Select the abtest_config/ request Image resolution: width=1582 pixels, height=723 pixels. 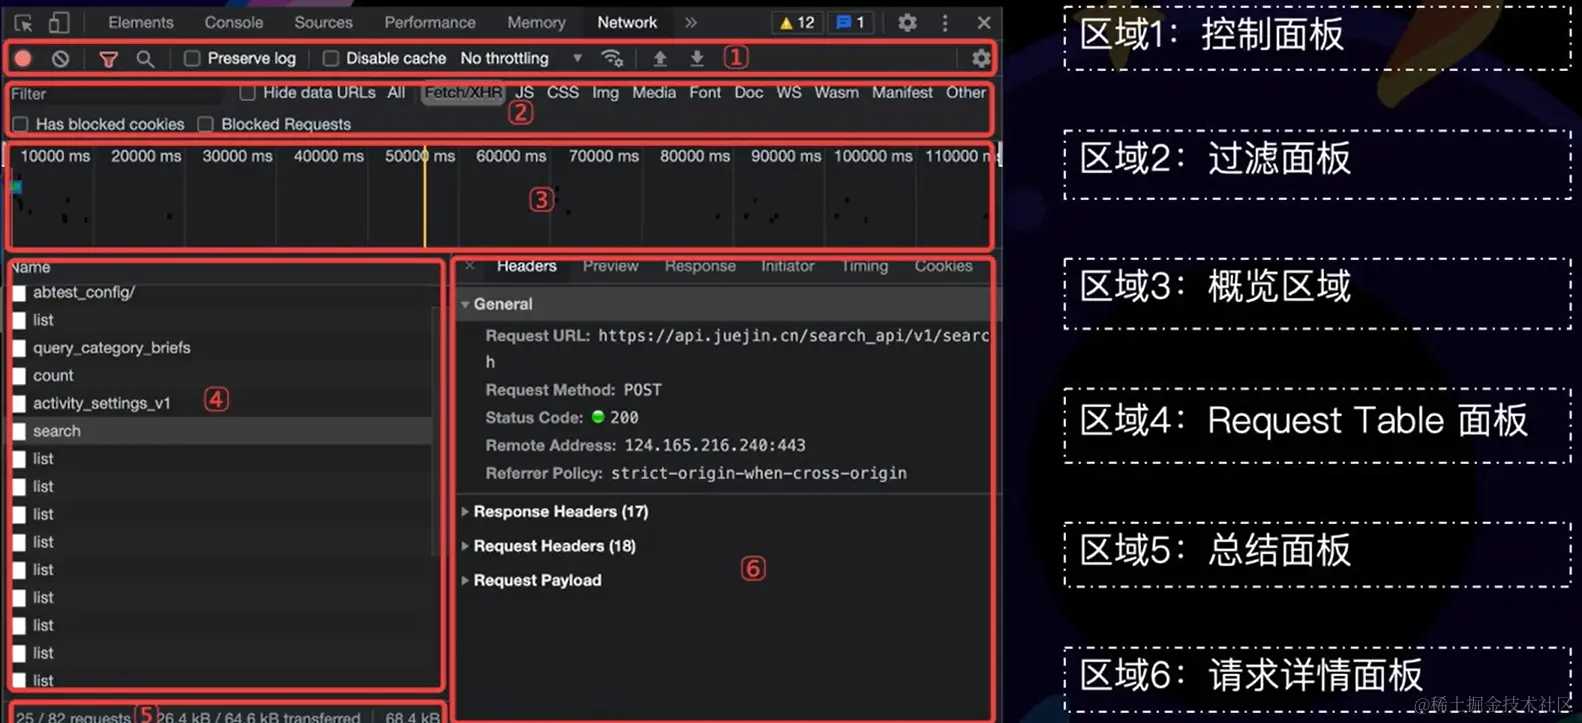click(84, 292)
